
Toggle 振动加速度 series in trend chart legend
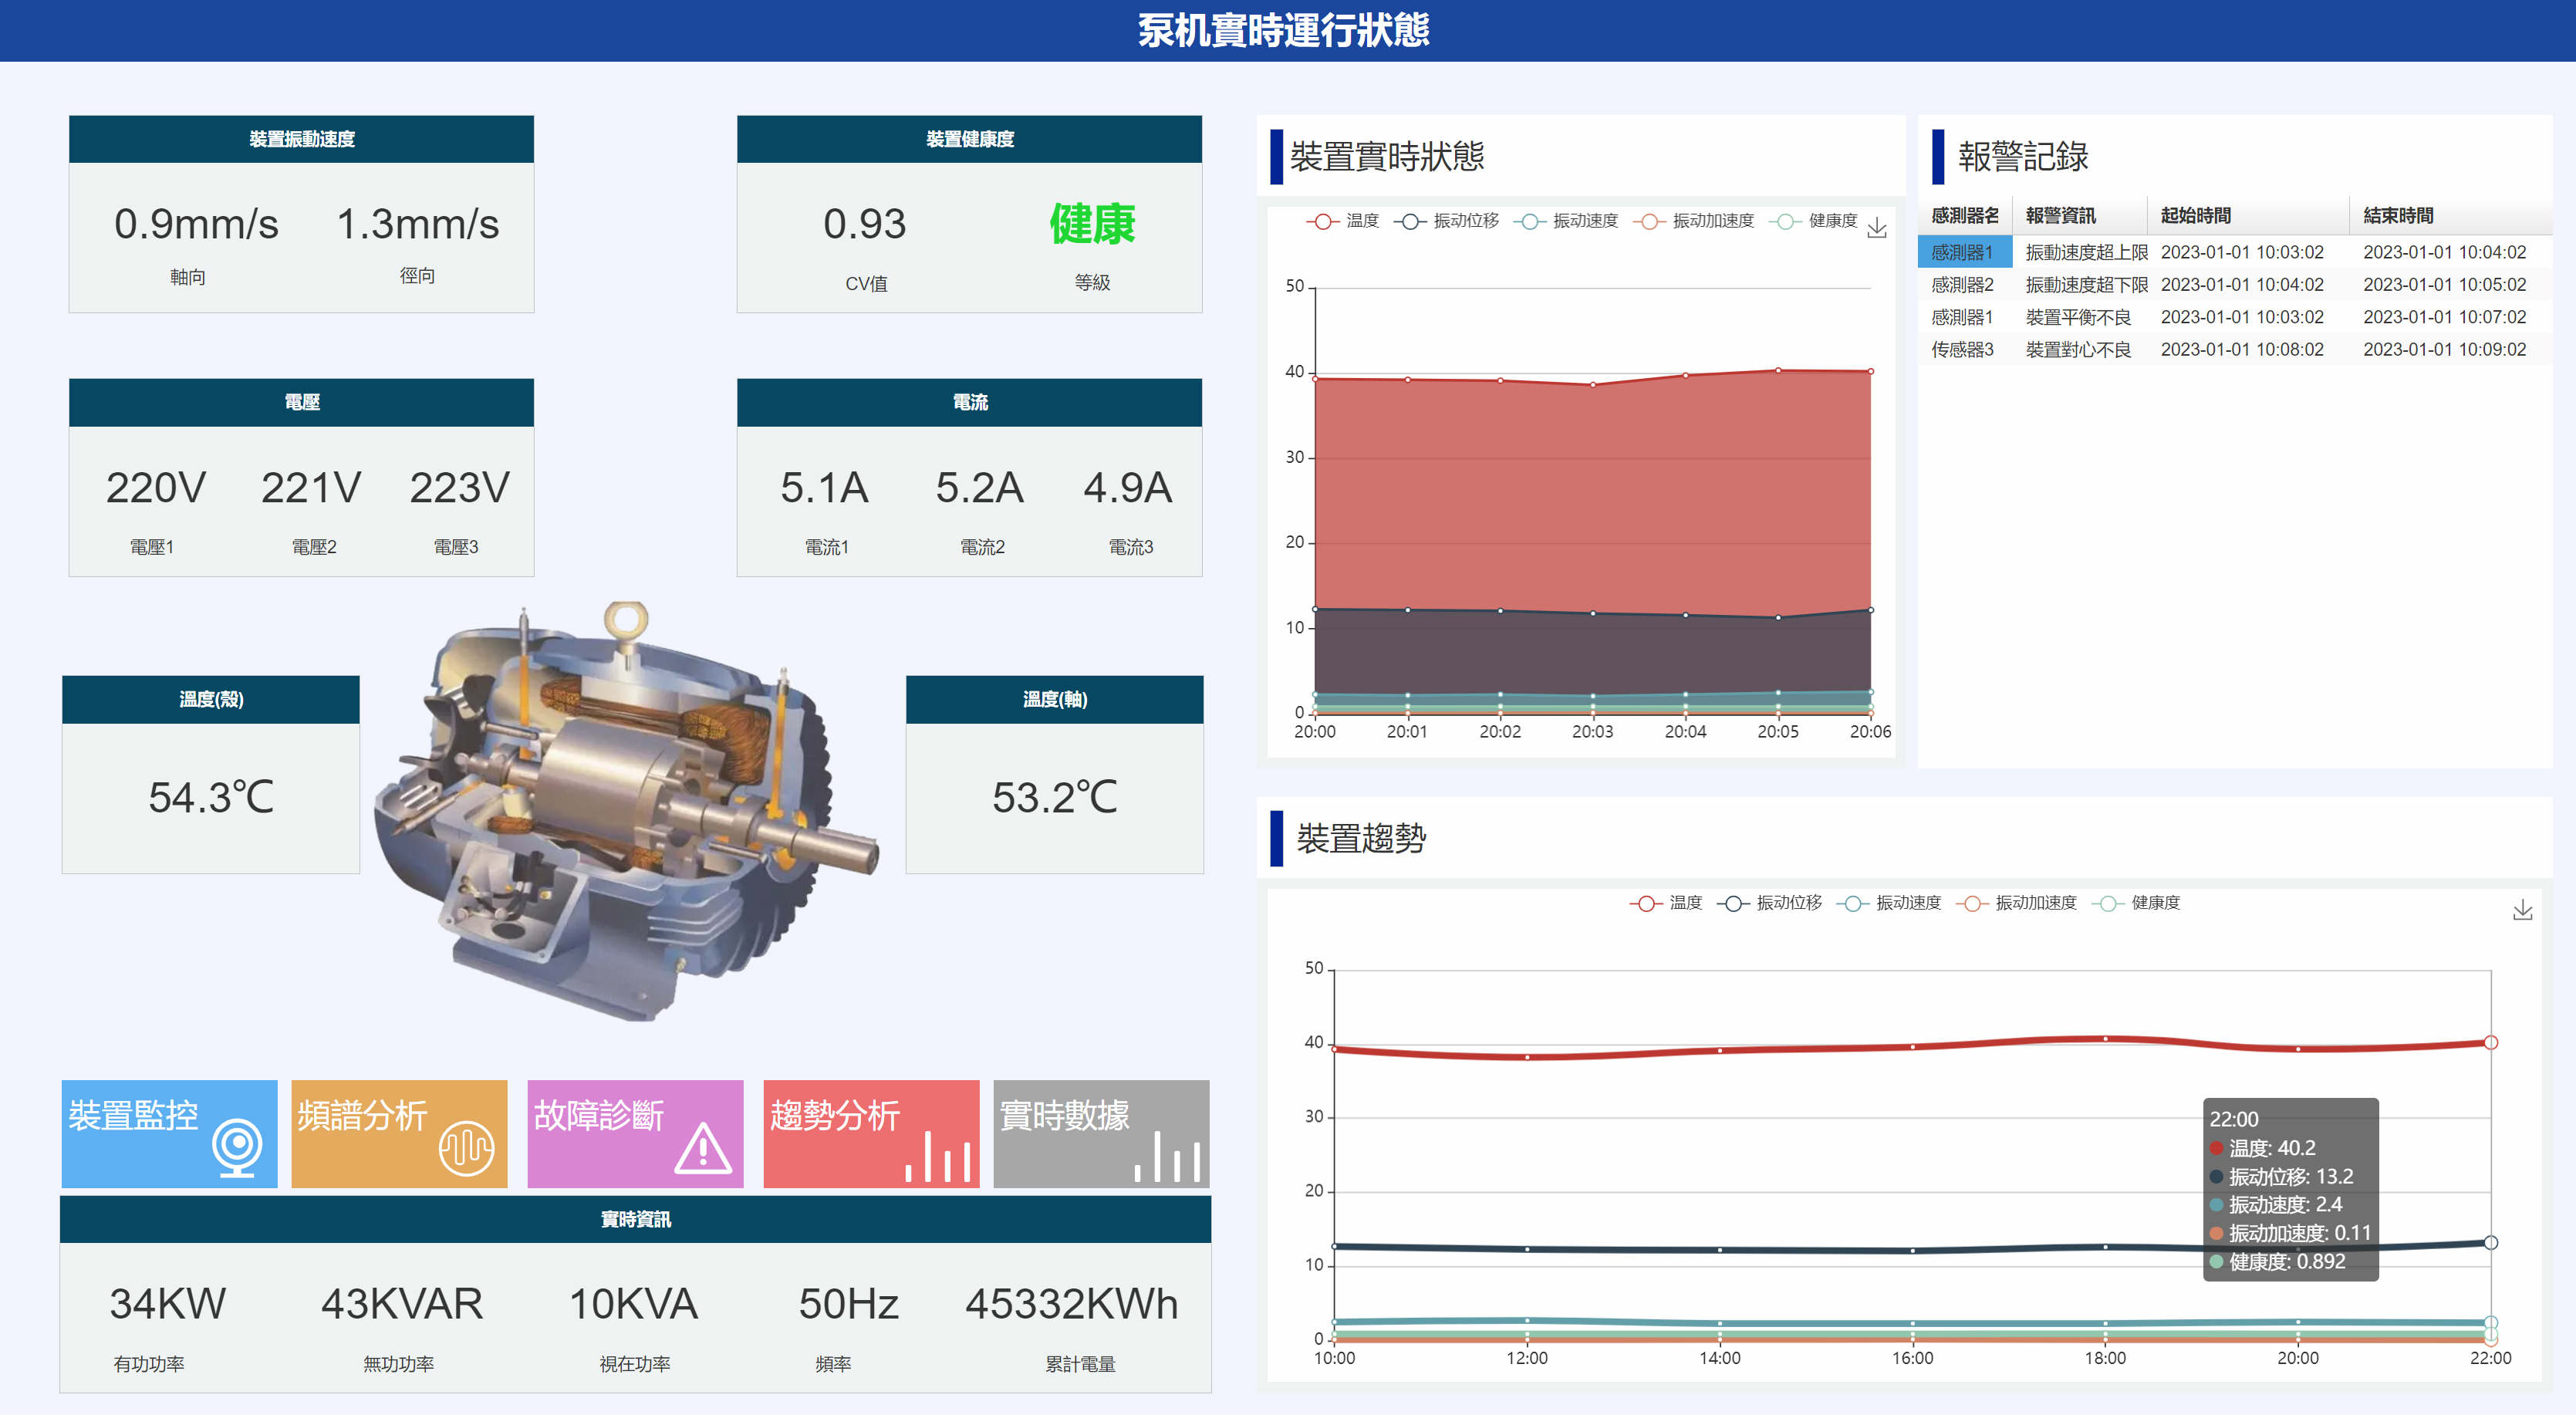(x=2016, y=903)
